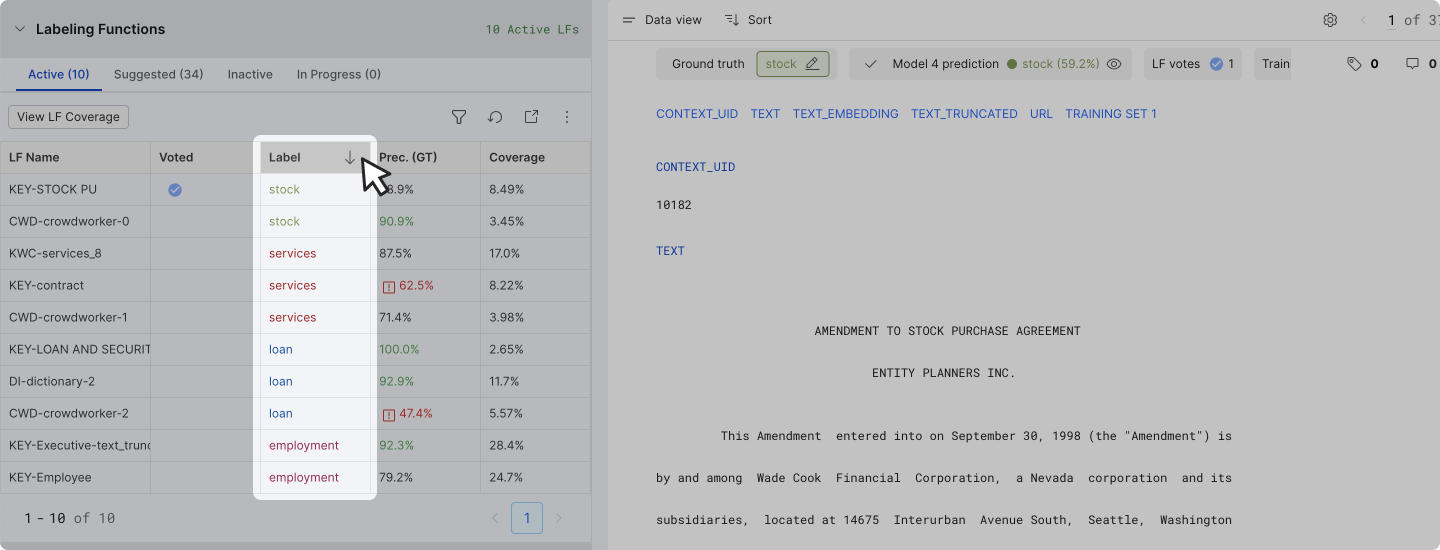Click the refresh LFs icon

[x=495, y=117]
